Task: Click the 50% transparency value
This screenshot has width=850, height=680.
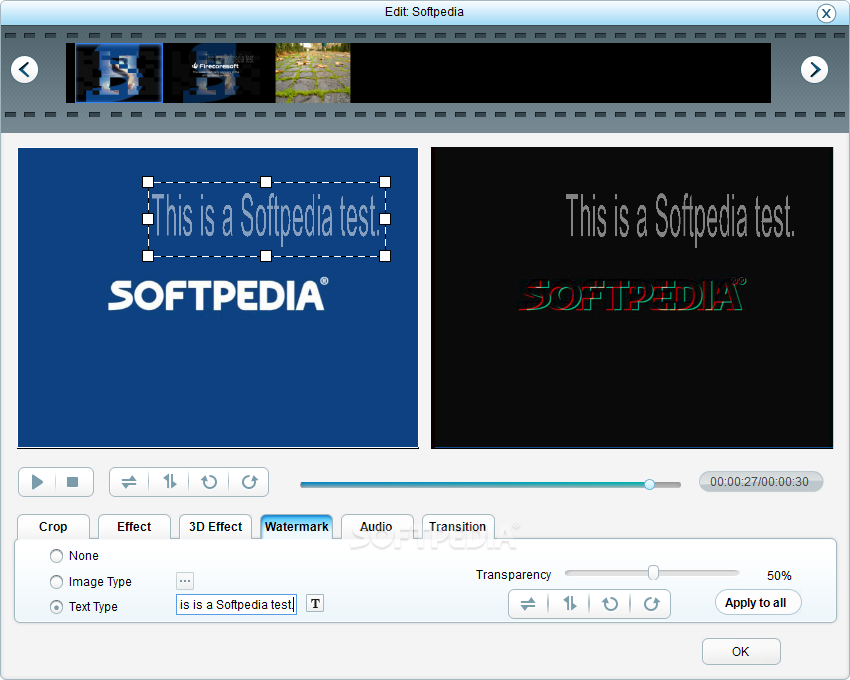Action: pos(779,576)
